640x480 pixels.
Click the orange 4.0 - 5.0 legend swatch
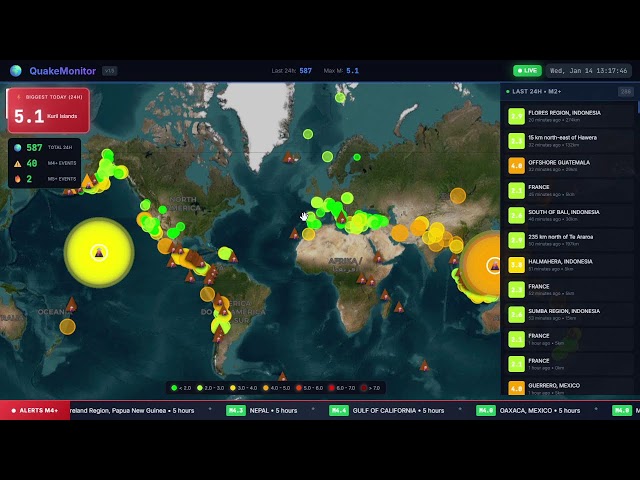[266, 388]
